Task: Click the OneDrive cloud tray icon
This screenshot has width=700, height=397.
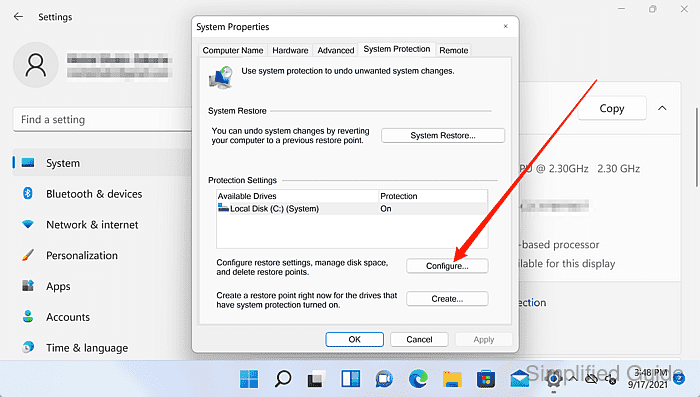Action: coord(592,380)
